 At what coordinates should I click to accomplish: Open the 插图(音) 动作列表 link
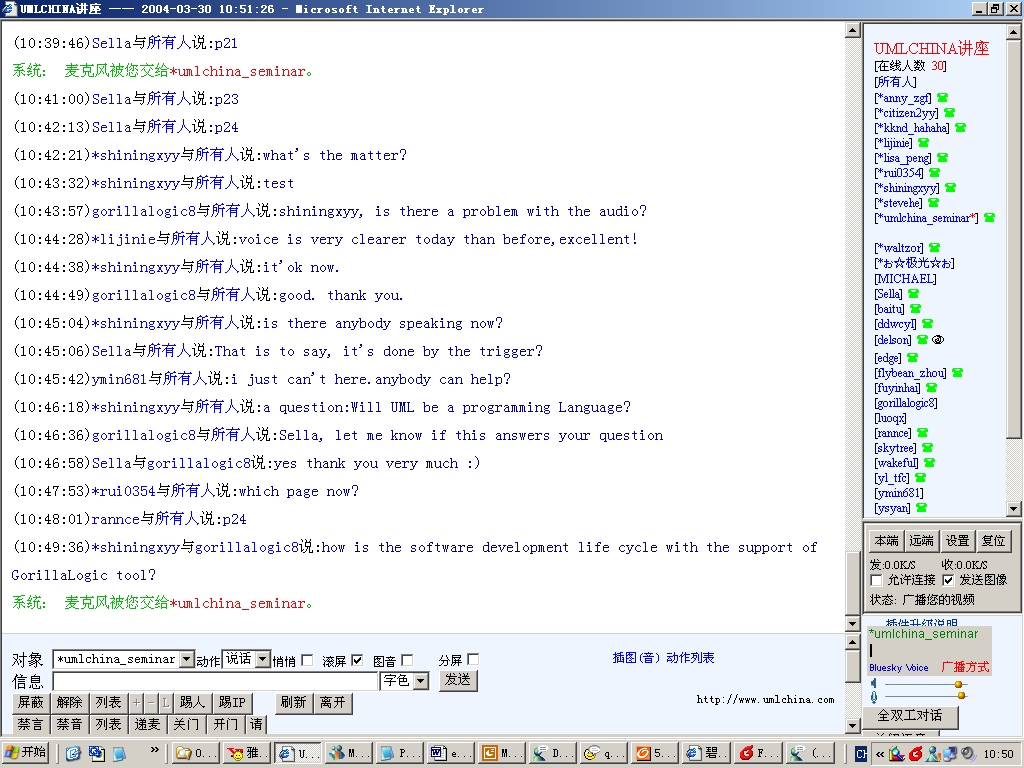[664, 658]
